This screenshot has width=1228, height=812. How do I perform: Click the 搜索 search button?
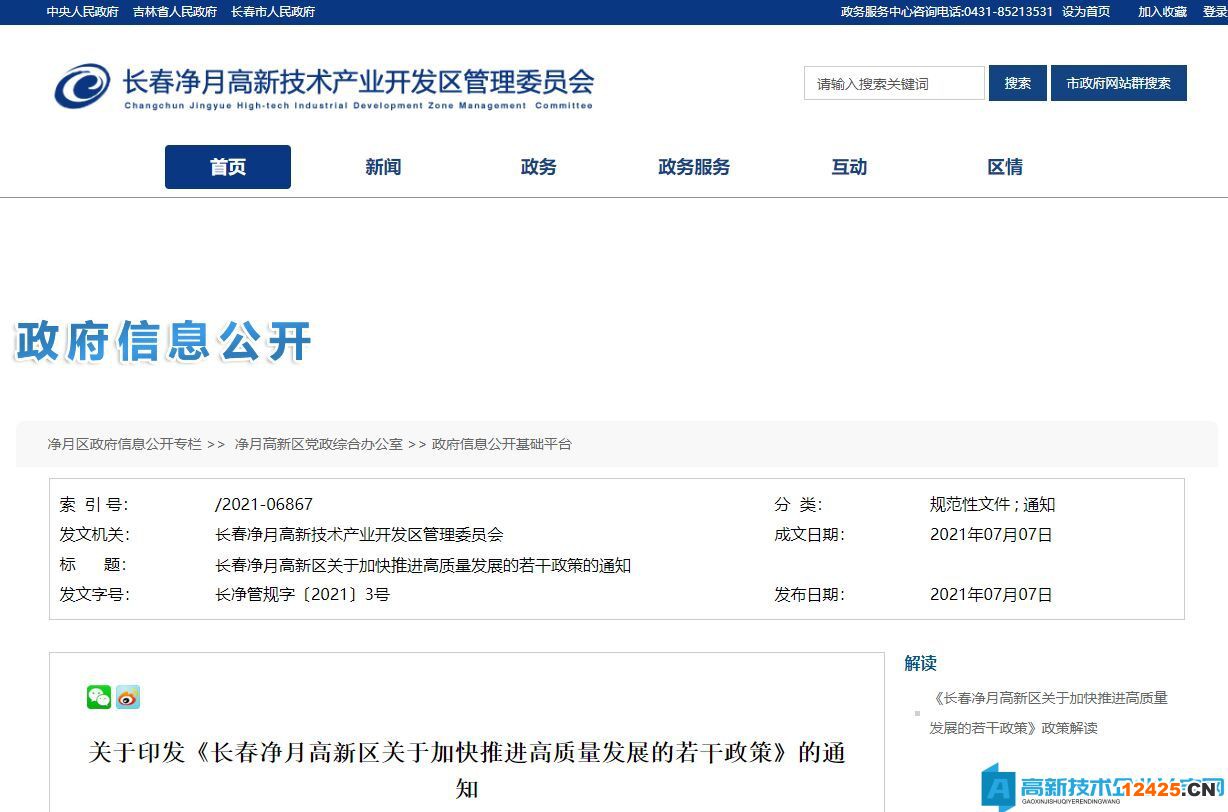(x=1017, y=83)
